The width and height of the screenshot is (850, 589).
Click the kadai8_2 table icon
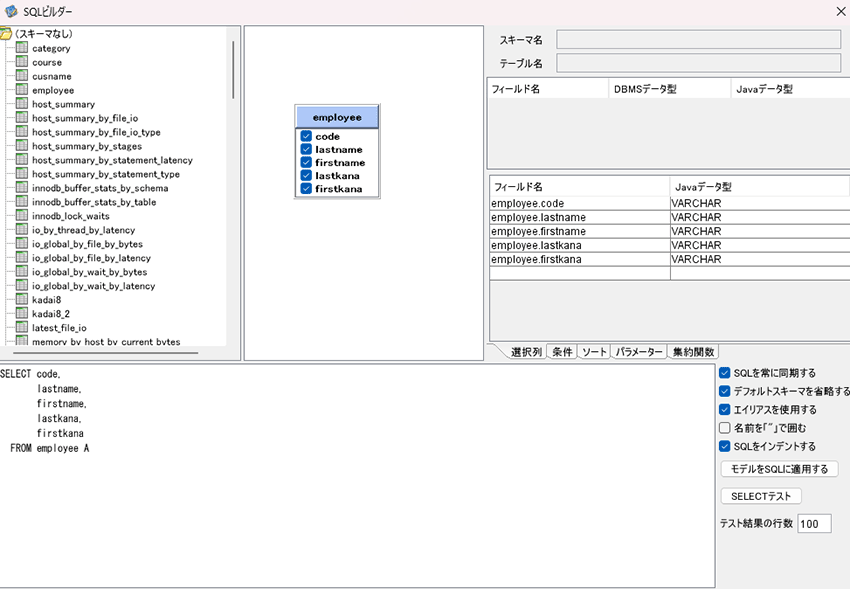[x=22, y=313]
